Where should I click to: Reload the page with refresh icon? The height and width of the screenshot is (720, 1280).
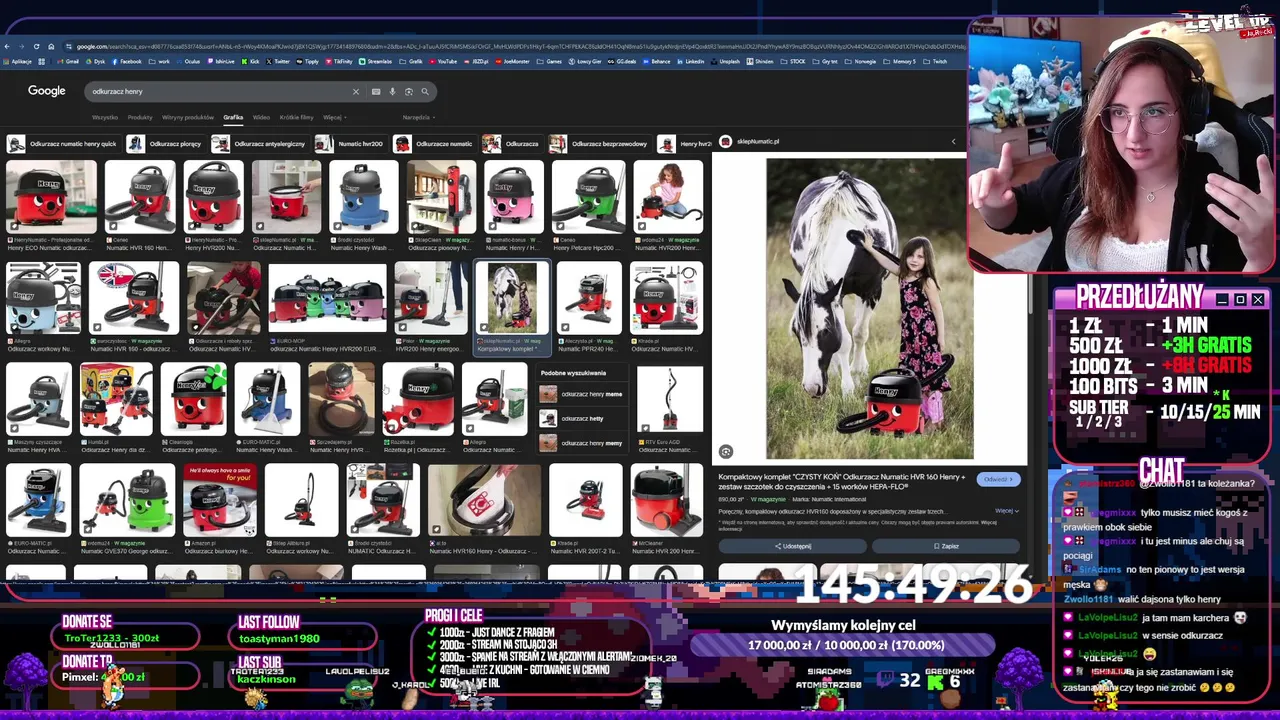click(x=36, y=46)
